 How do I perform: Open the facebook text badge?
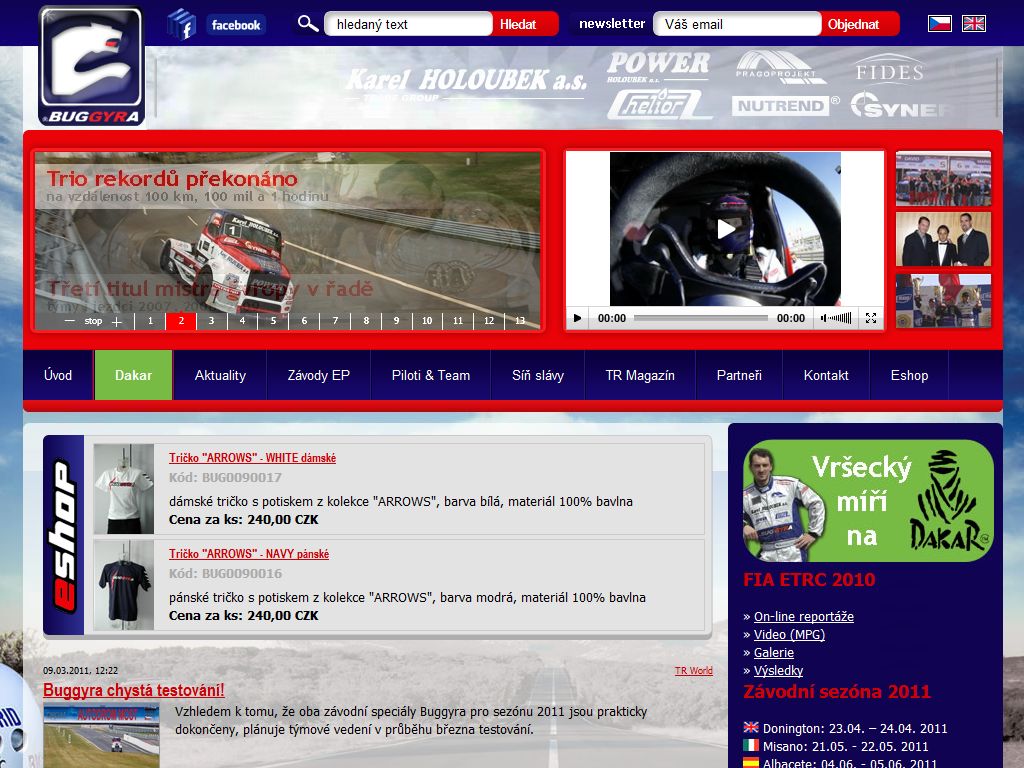pos(236,25)
